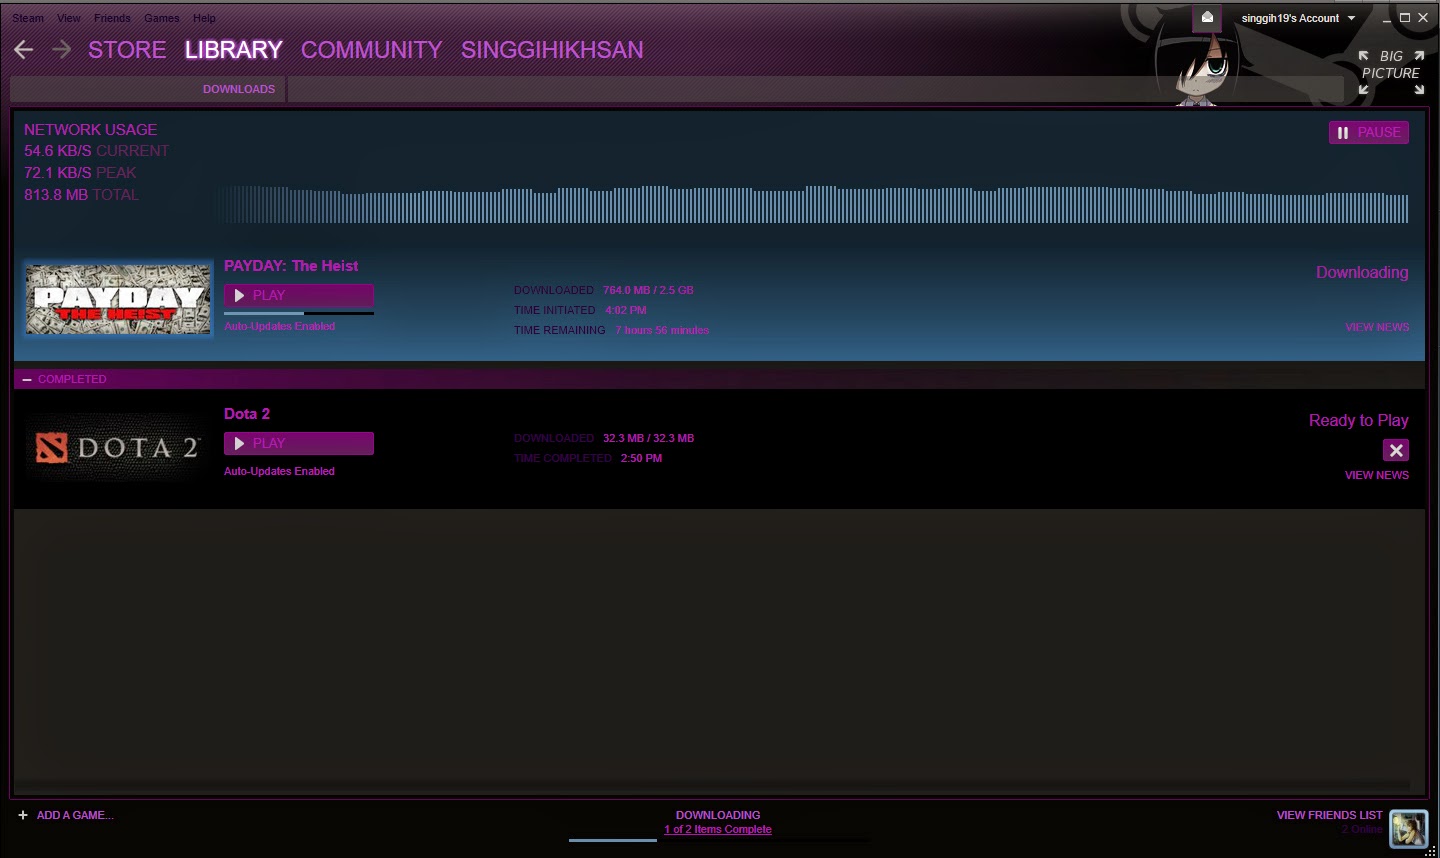The image size is (1440, 858).
Task: Click the '72.1 KB/S PEAK' value
Action: [x=80, y=173]
